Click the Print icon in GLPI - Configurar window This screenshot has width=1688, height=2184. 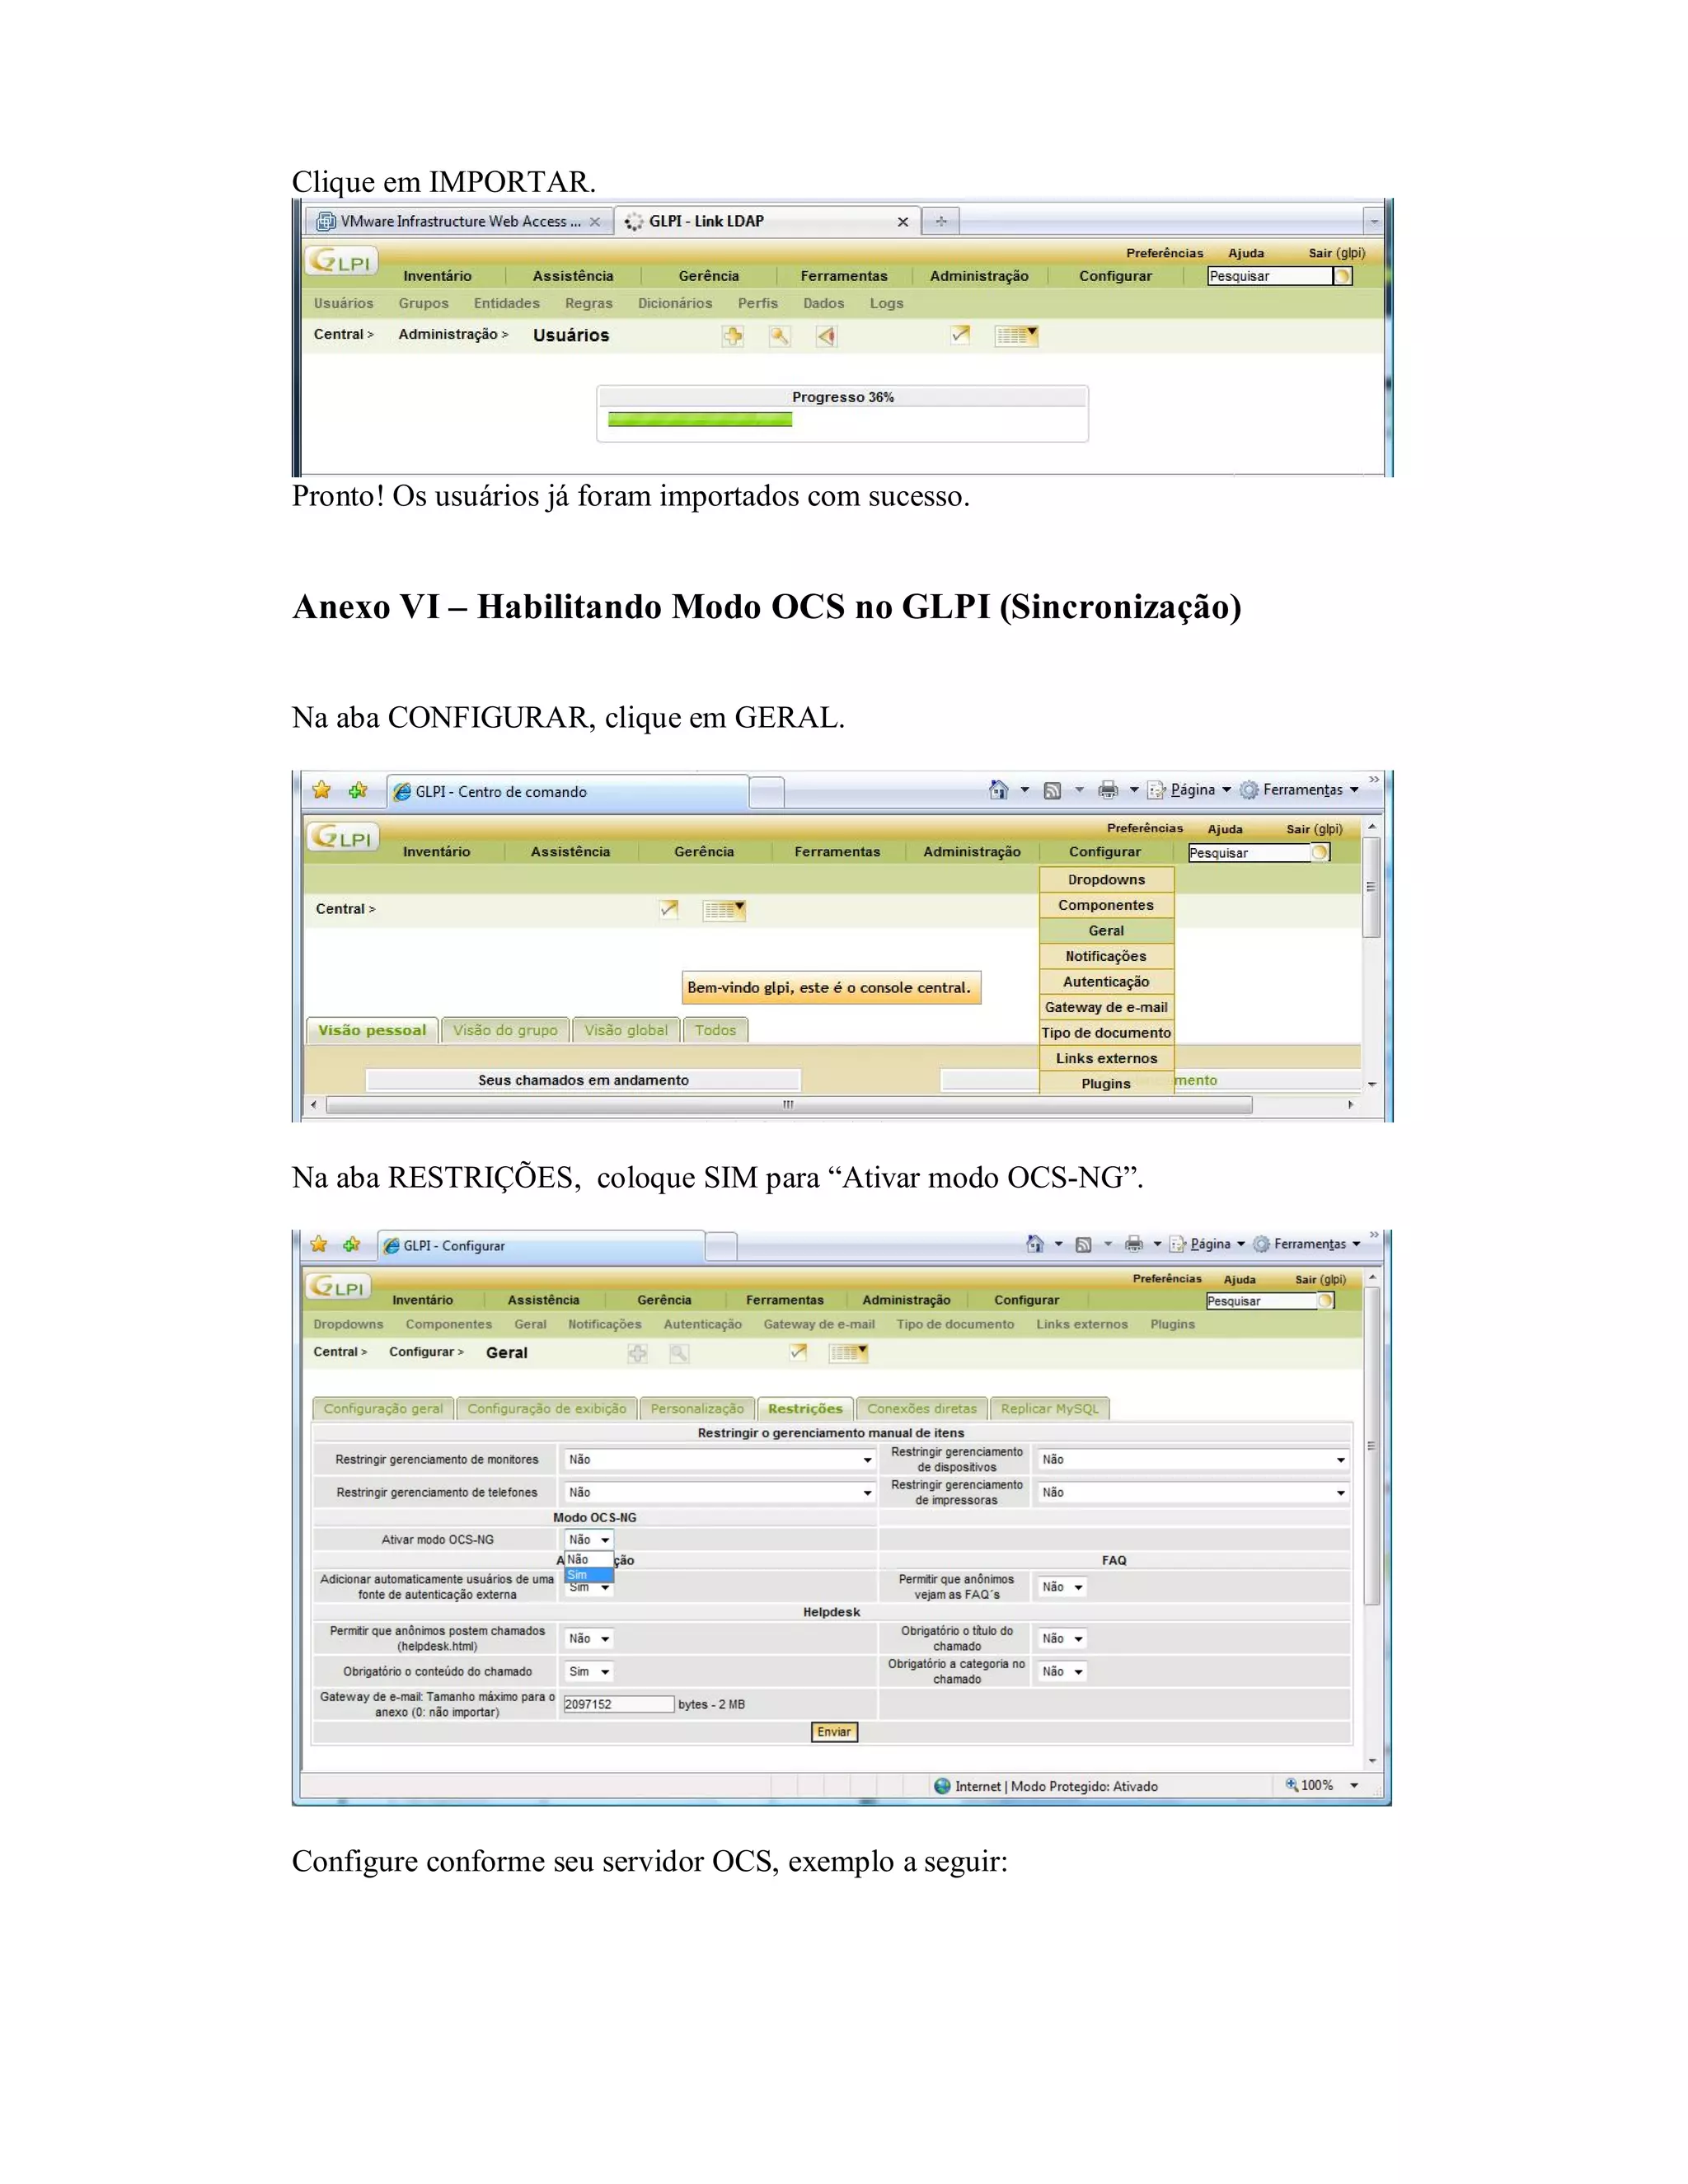tap(1133, 1244)
